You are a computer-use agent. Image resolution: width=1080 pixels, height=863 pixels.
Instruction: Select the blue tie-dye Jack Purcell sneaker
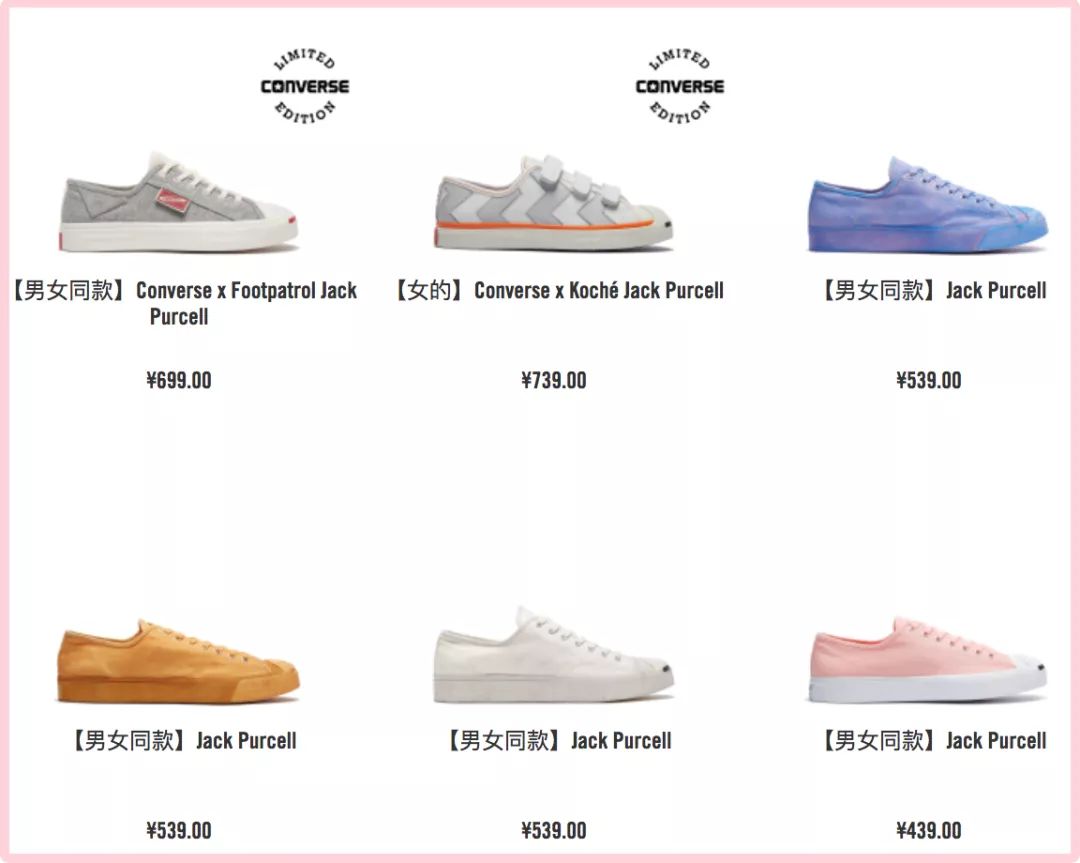click(927, 205)
